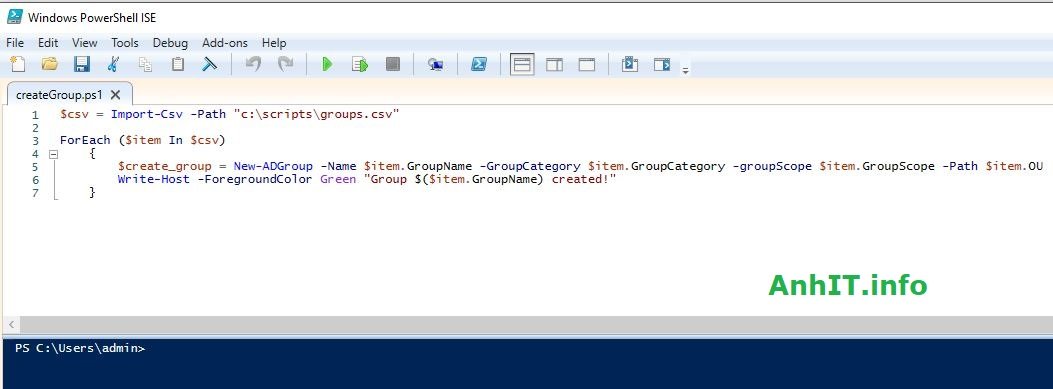The height and width of the screenshot is (389, 1053).
Task: Open the Help menu
Action: click(x=274, y=42)
